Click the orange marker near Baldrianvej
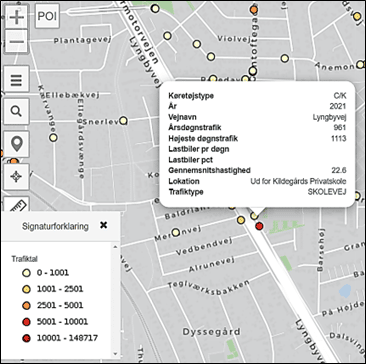Screen dimensions: 366x364 241,220
